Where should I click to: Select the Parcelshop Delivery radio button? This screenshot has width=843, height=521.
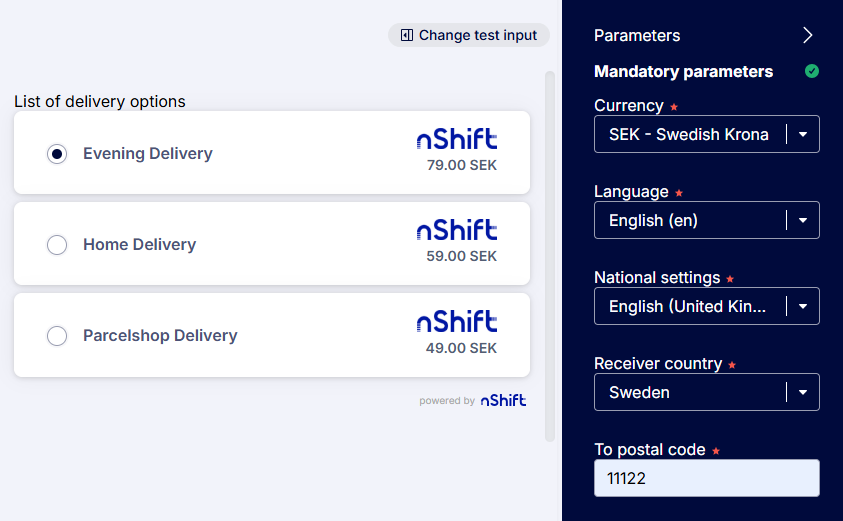coord(57,336)
